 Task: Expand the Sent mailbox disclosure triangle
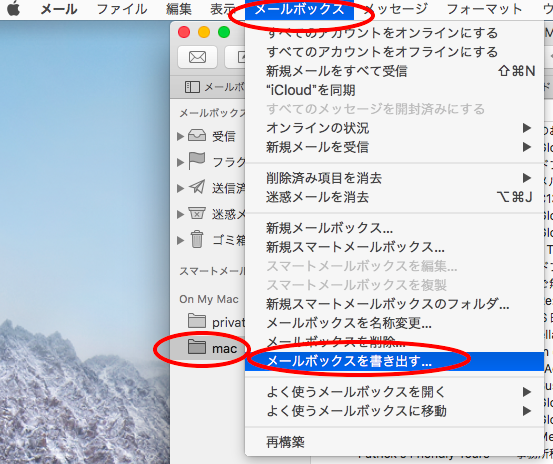point(181,188)
